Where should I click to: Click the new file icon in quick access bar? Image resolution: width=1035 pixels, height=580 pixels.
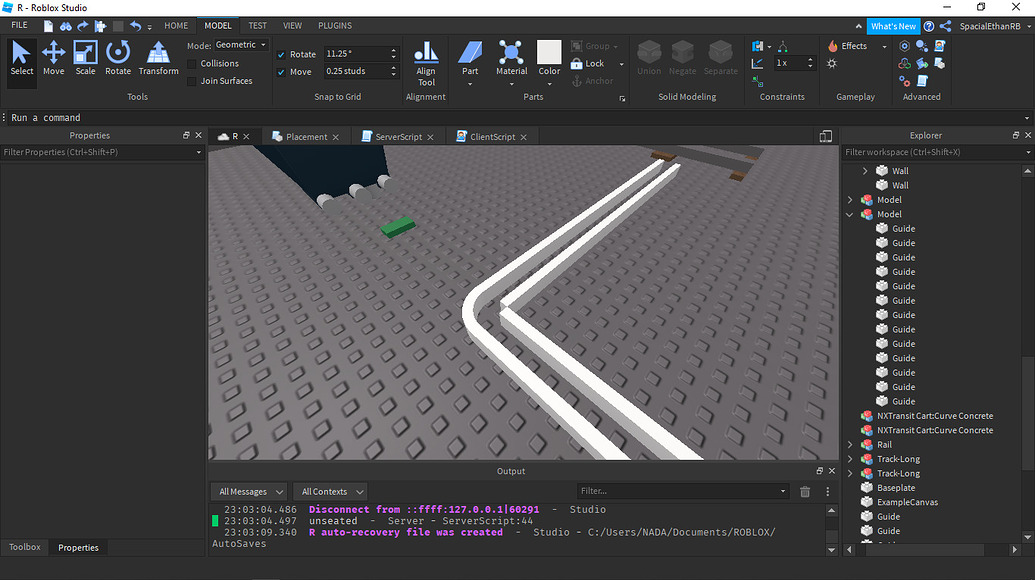click(48, 26)
